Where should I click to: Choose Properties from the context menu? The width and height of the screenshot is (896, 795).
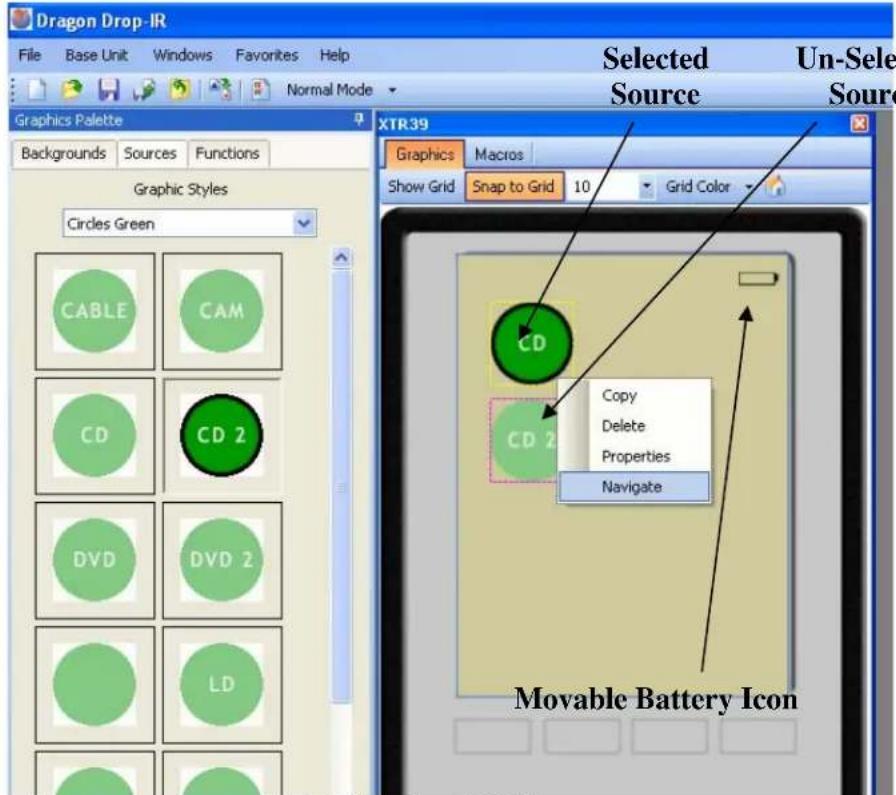(634, 456)
